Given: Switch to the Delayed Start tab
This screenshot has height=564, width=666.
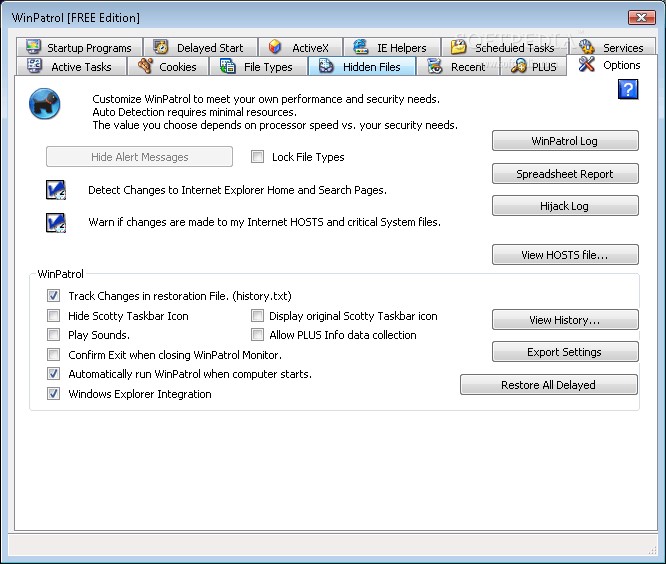Looking at the screenshot, I should point(200,47).
